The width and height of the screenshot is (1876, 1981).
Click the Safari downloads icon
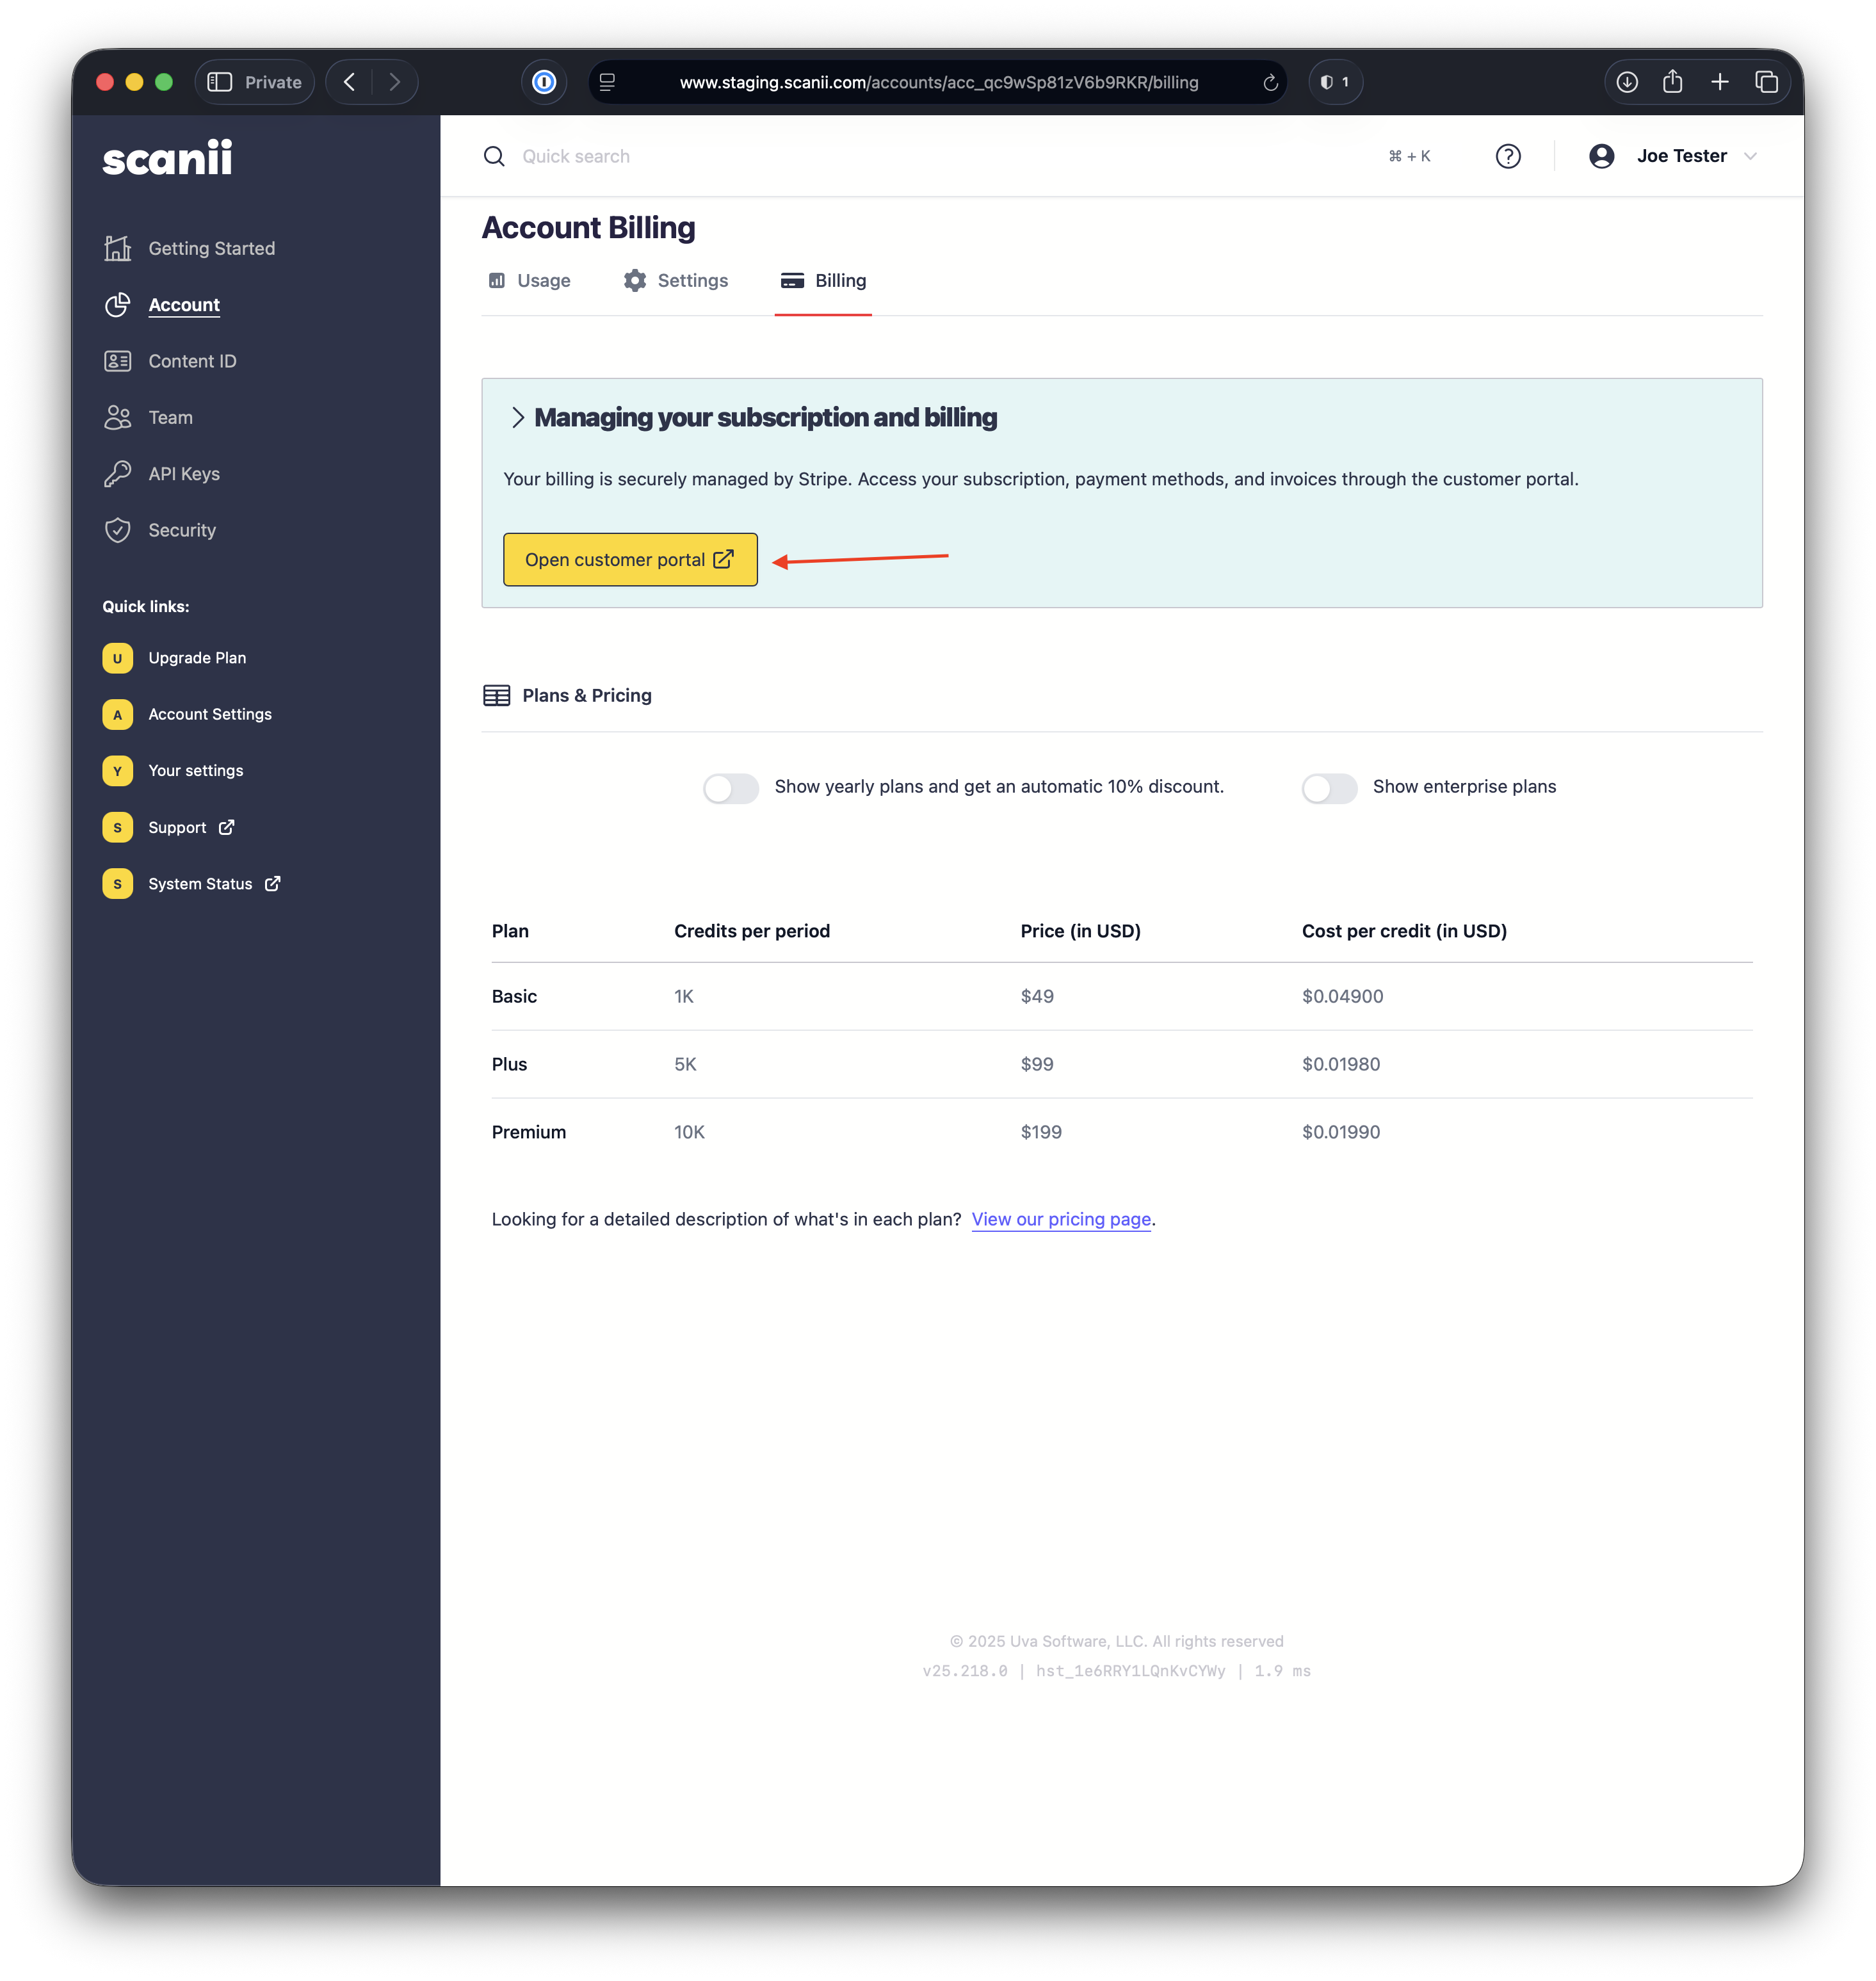pos(1627,82)
